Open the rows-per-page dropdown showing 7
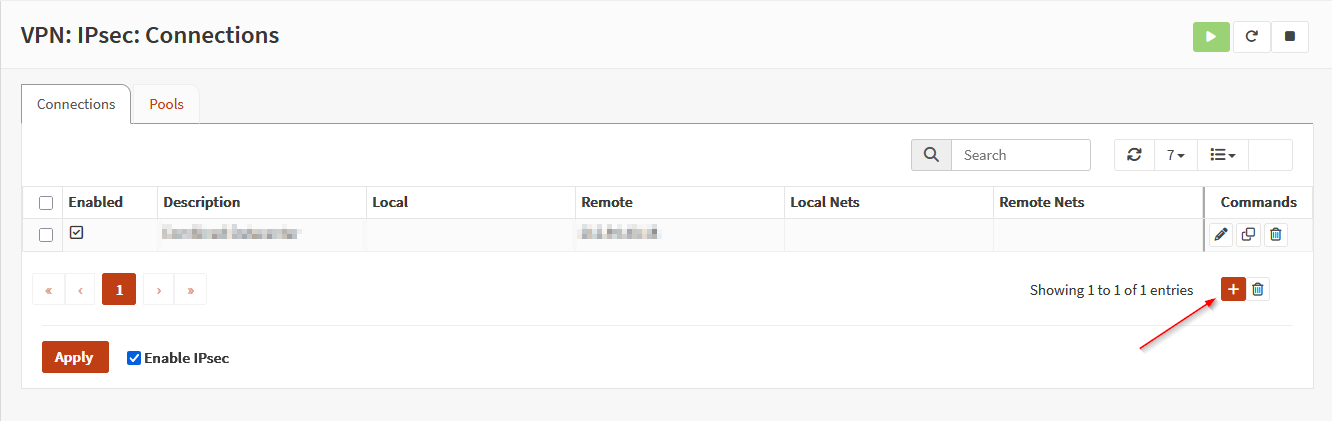The width and height of the screenshot is (1332, 421). click(x=1175, y=155)
